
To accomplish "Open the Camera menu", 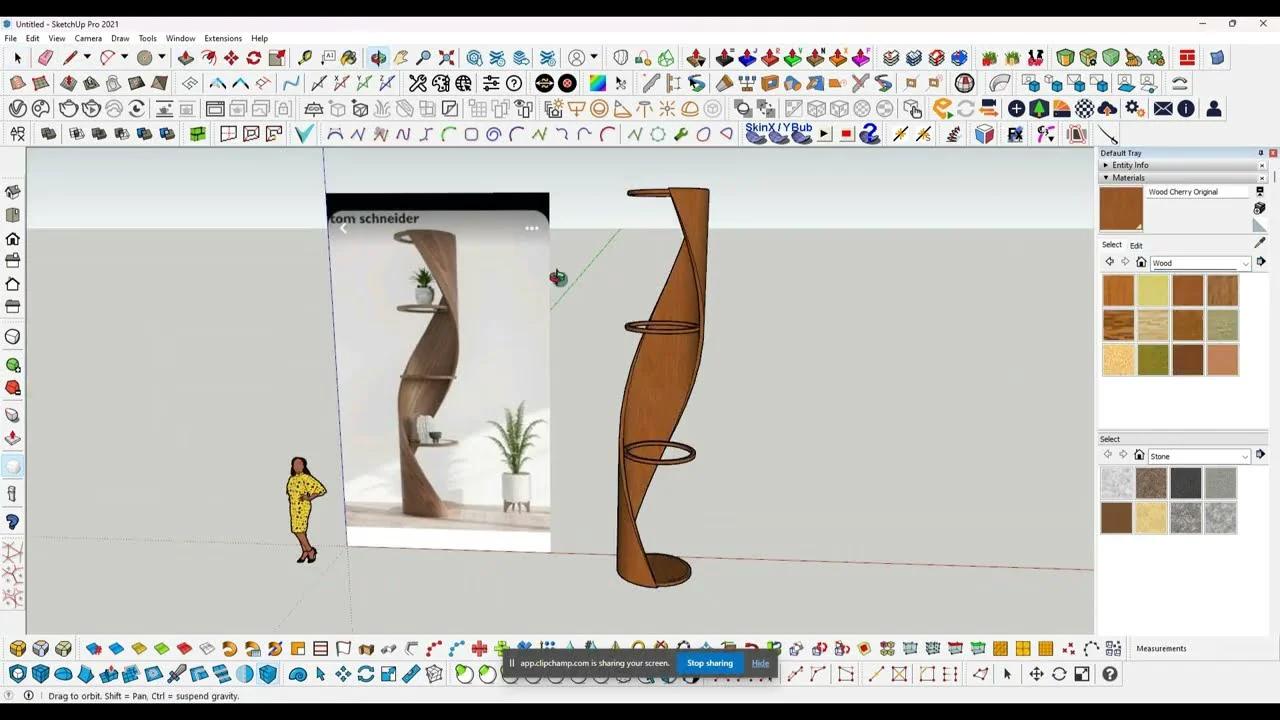I will point(88,38).
